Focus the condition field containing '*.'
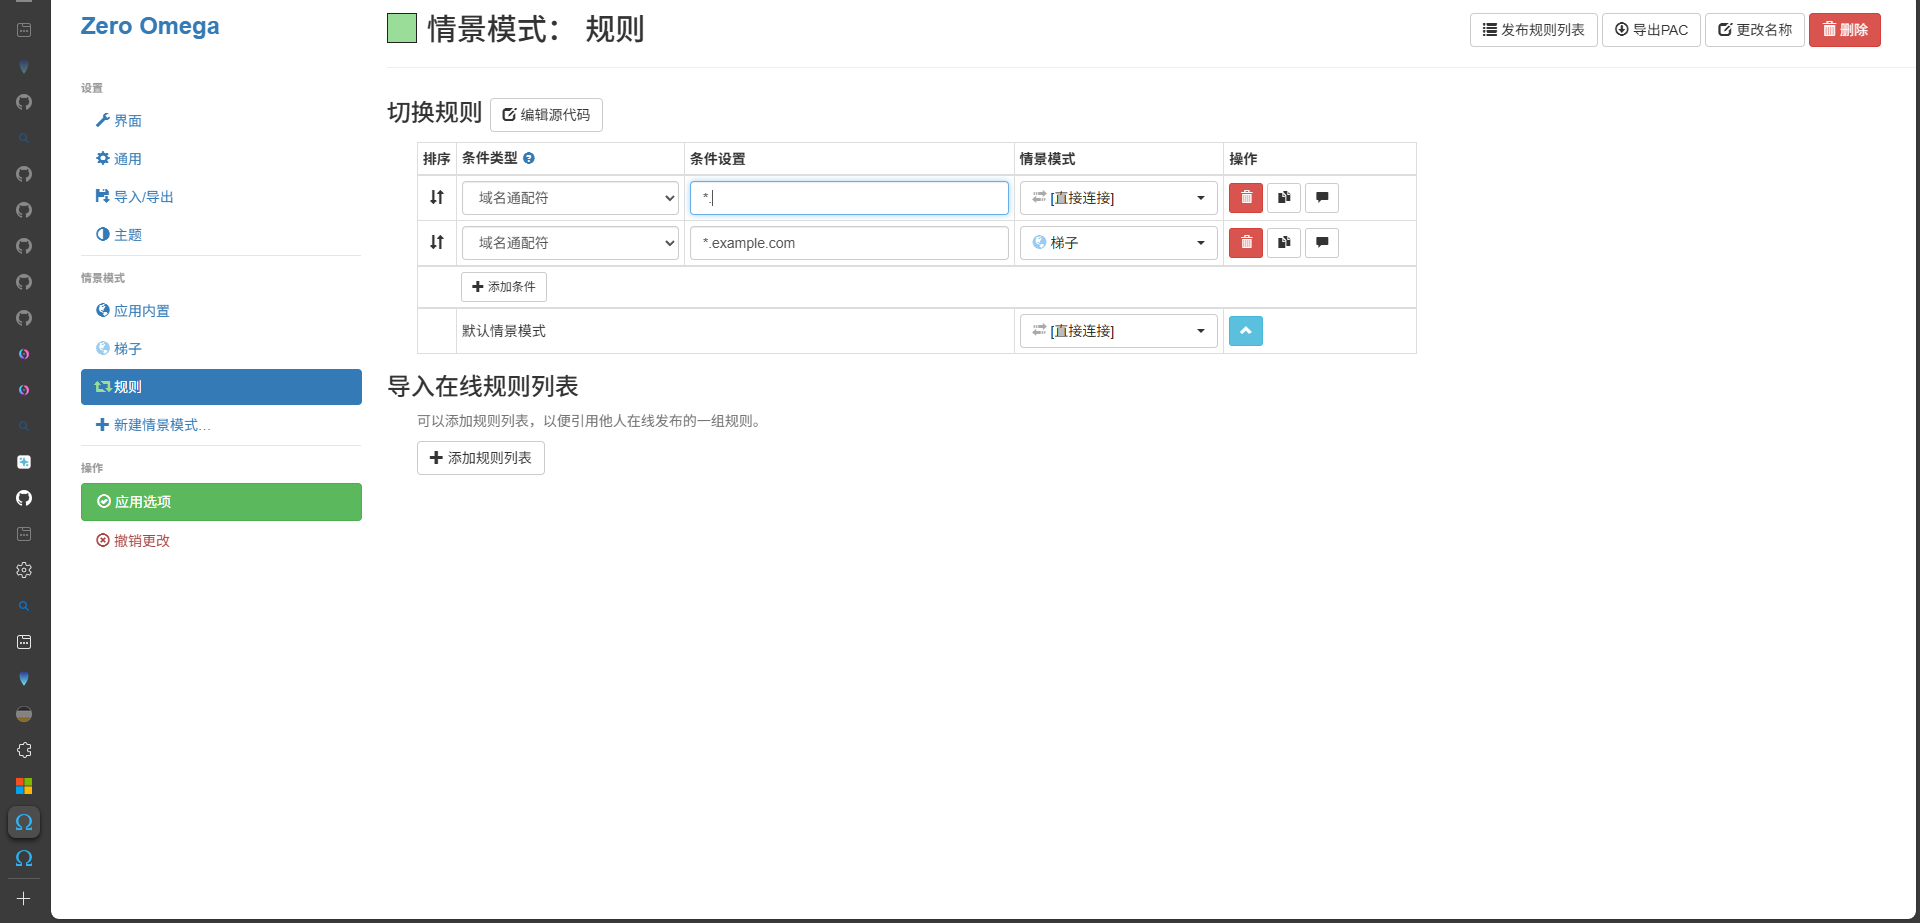The height and width of the screenshot is (923, 1920). point(849,198)
